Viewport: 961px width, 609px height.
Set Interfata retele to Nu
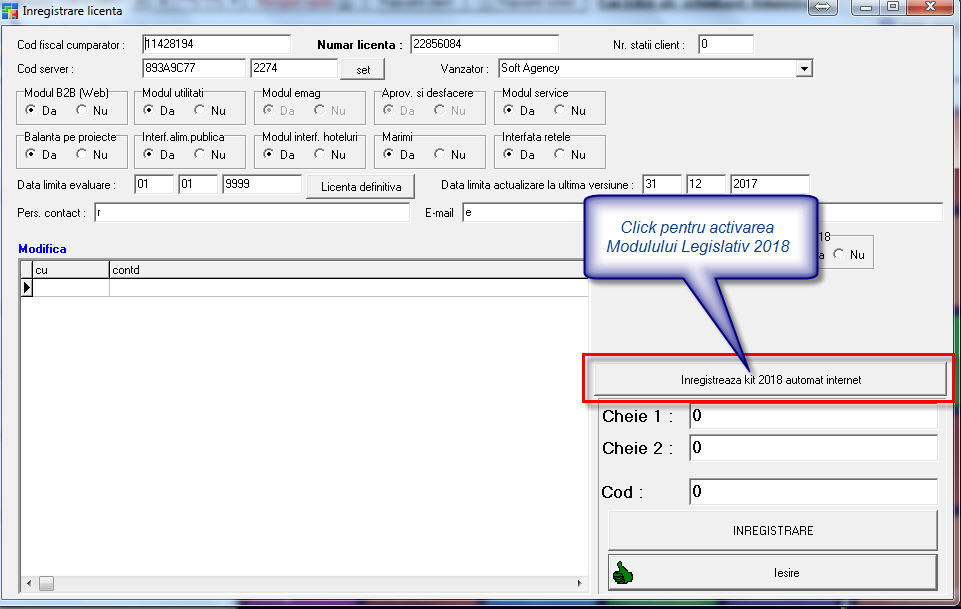tap(561, 155)
